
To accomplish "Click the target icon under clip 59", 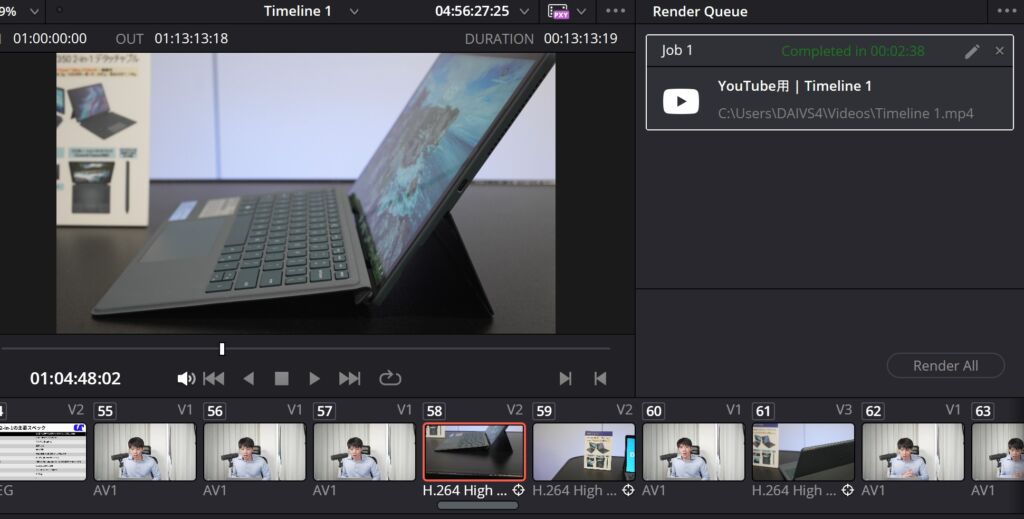I will click(x=628, y=490).
